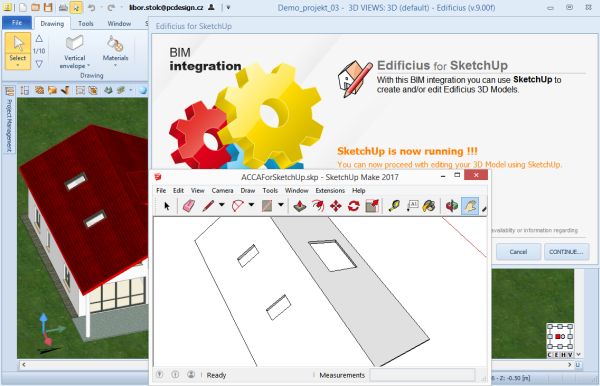Toggle the highlighted Pan hand tool
Screen dimensions: 600x386
470,206
